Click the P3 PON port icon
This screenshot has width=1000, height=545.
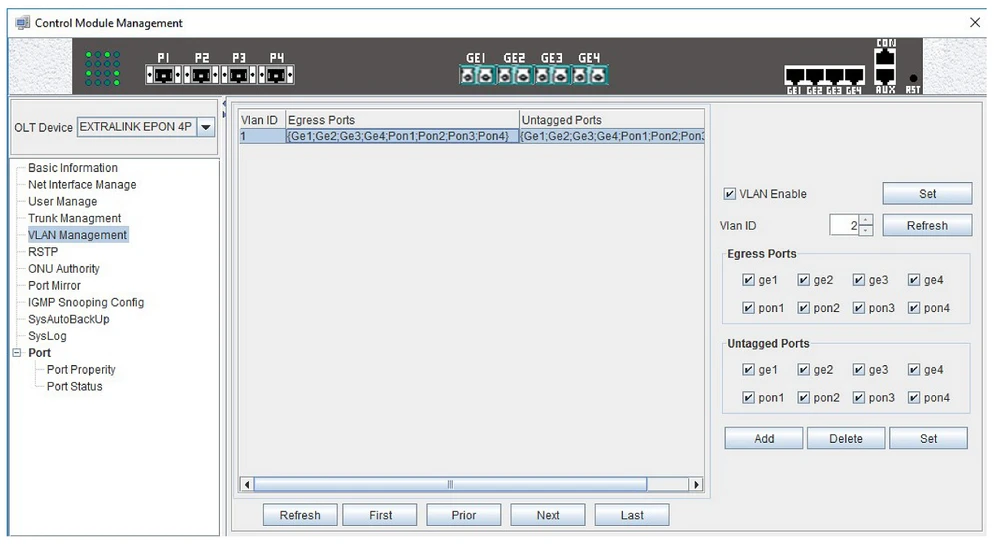239,75
